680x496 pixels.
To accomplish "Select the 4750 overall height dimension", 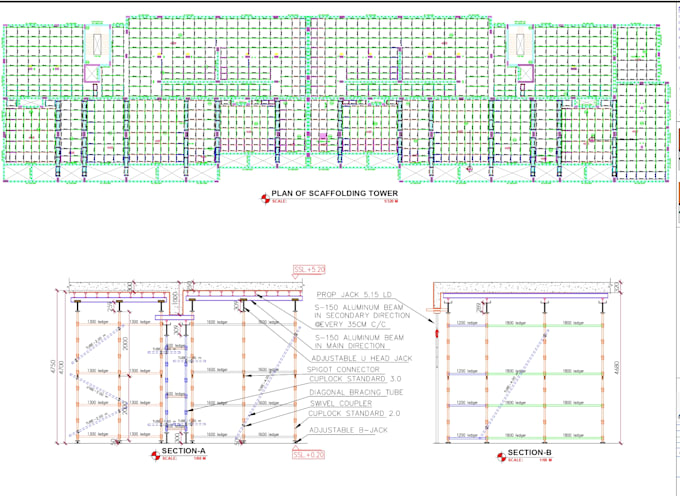I will [x=53, y=367].
